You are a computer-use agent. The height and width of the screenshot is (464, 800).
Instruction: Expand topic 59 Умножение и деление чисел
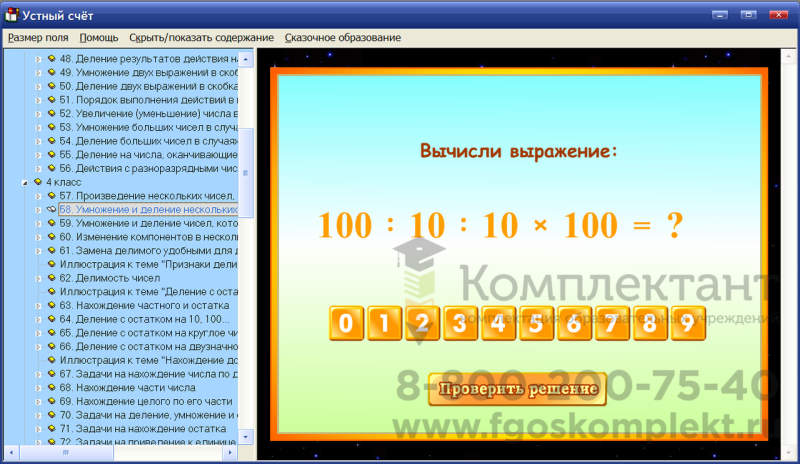[38, 224]
